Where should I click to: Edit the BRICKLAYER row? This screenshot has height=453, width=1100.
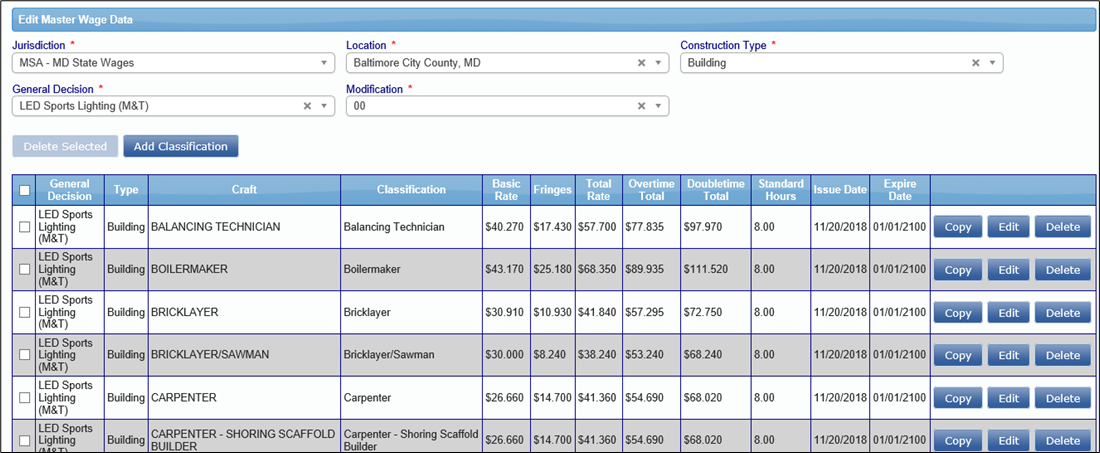click(1008, 313)
